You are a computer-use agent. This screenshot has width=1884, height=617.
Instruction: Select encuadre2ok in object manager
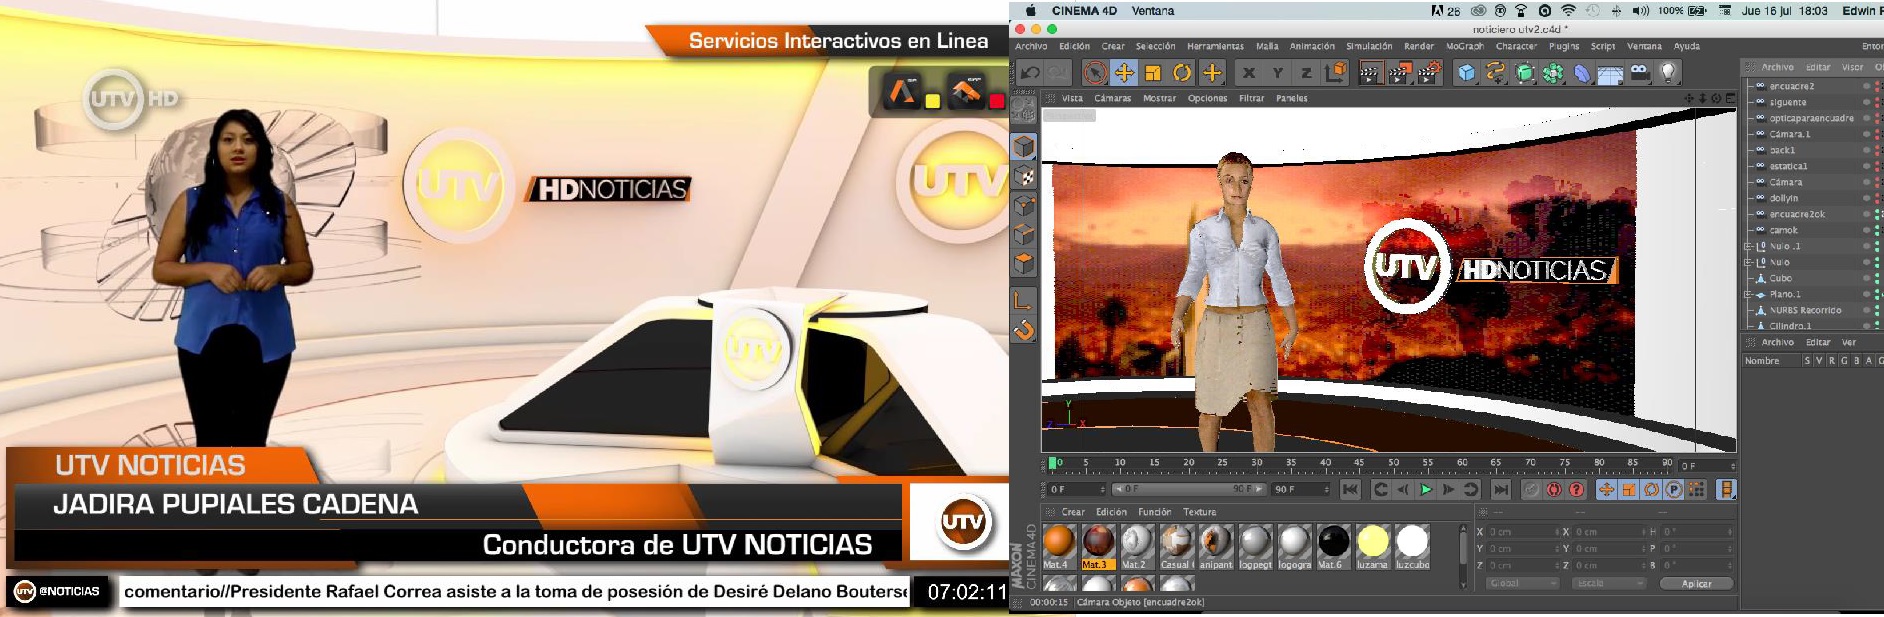click(x=1797, y=214)
